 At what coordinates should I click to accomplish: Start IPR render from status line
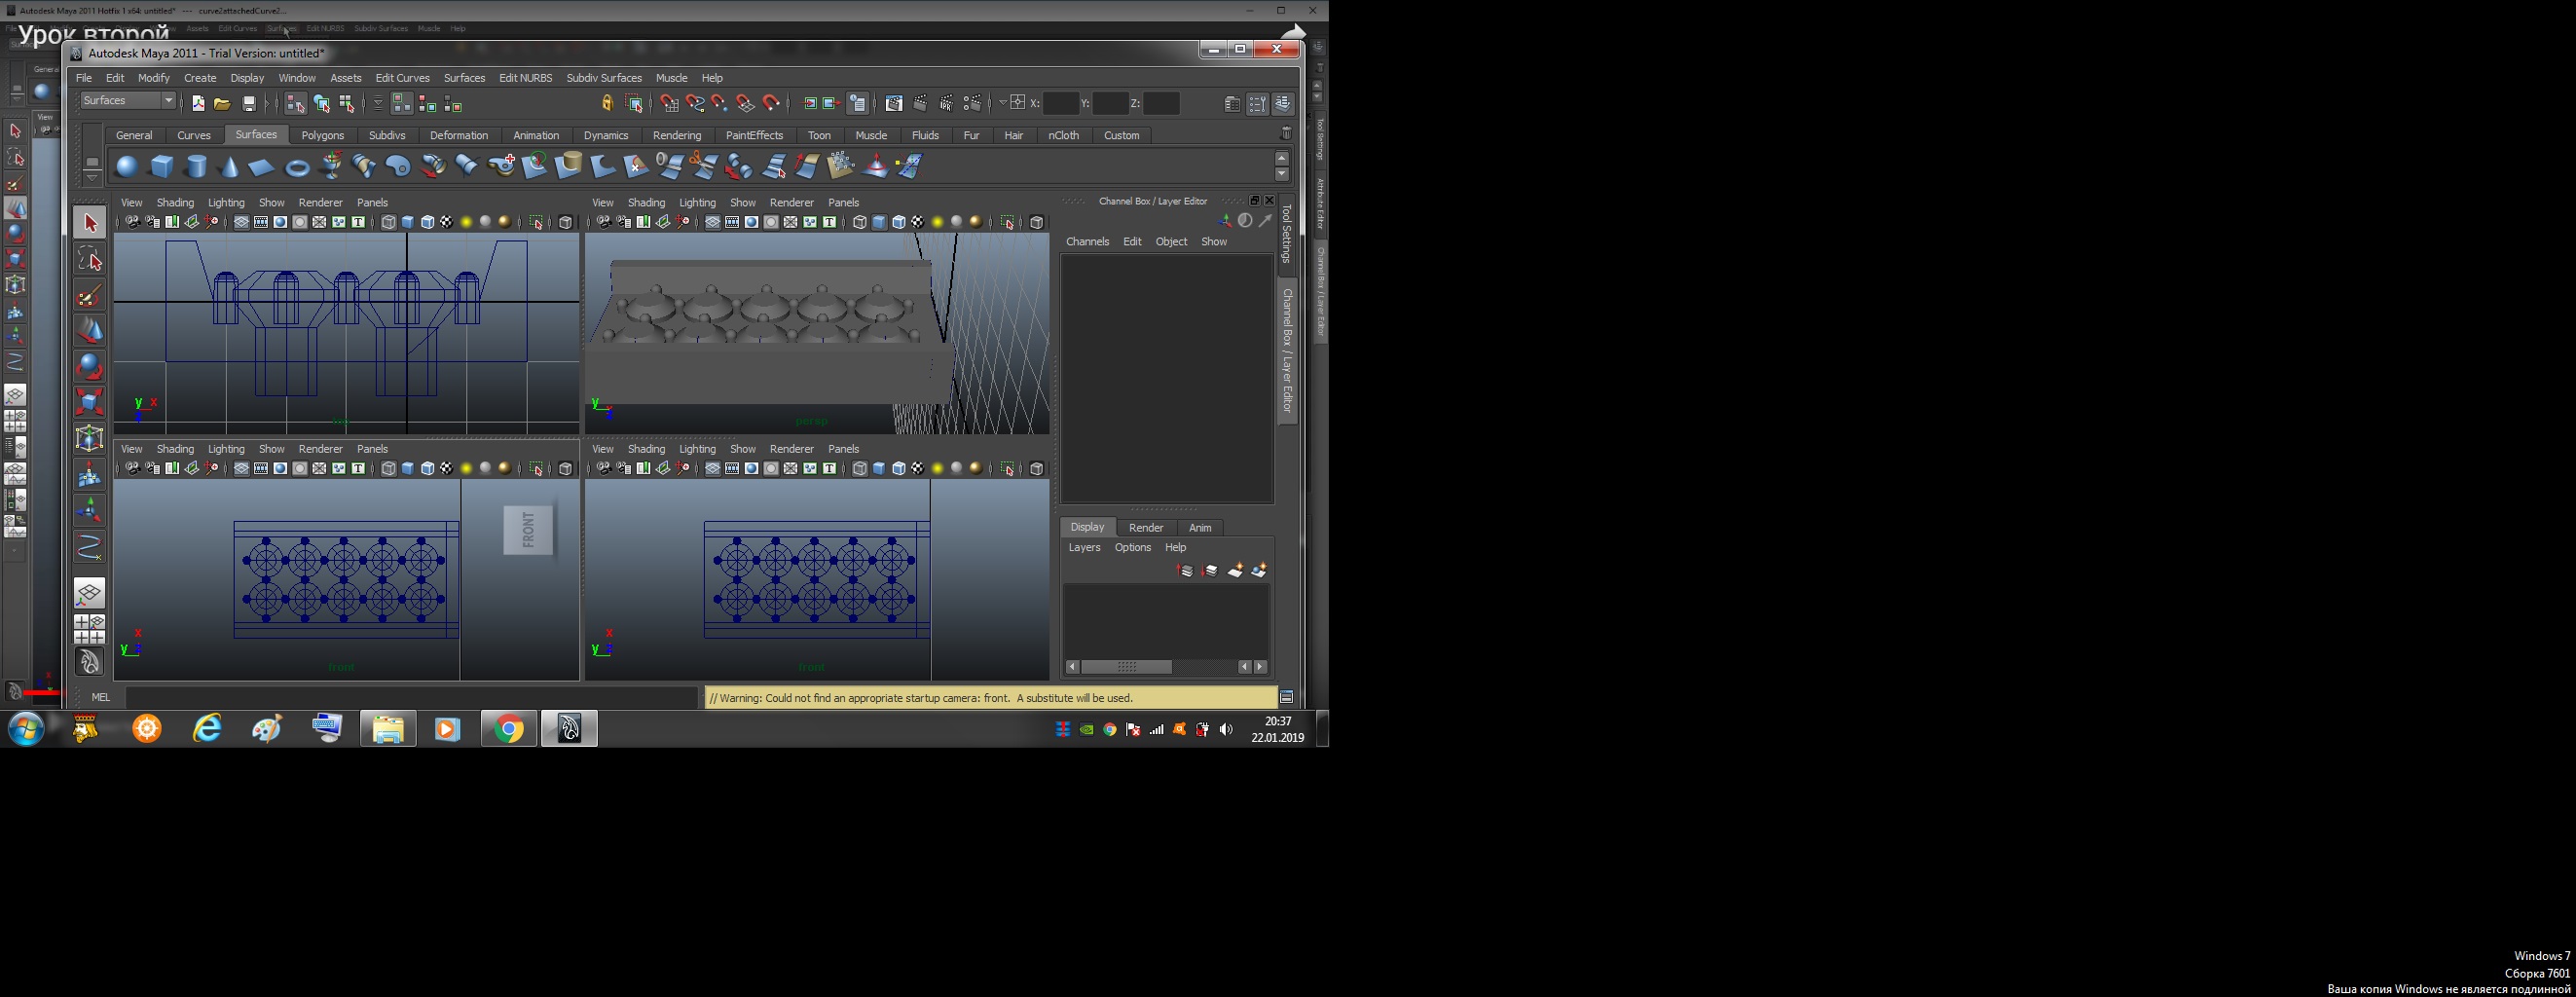946,103
